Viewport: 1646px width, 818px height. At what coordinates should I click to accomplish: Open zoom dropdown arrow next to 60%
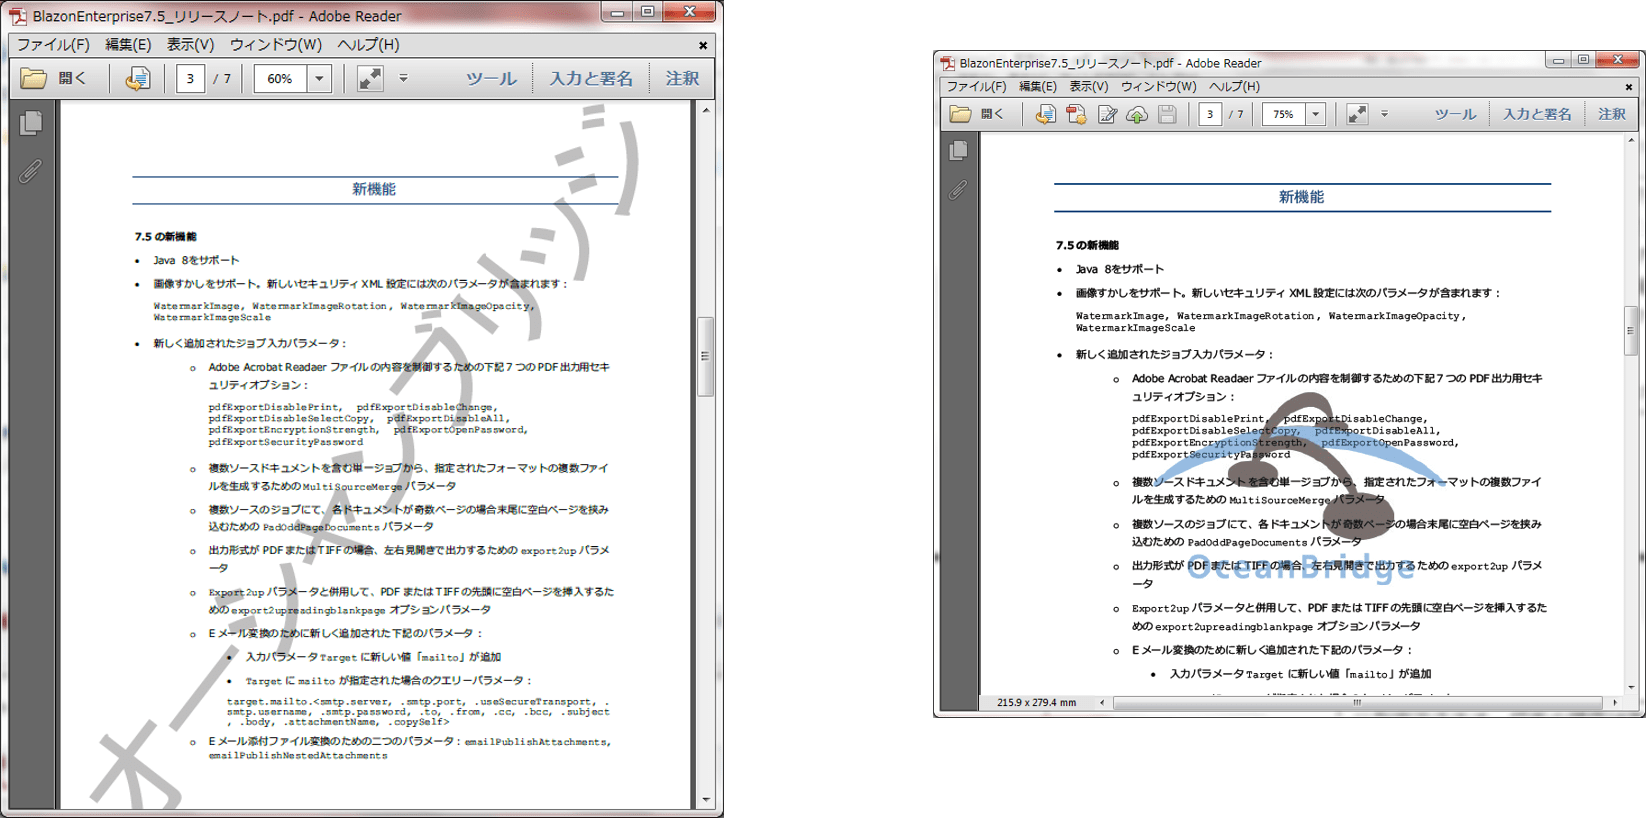[x=319, y=78]
